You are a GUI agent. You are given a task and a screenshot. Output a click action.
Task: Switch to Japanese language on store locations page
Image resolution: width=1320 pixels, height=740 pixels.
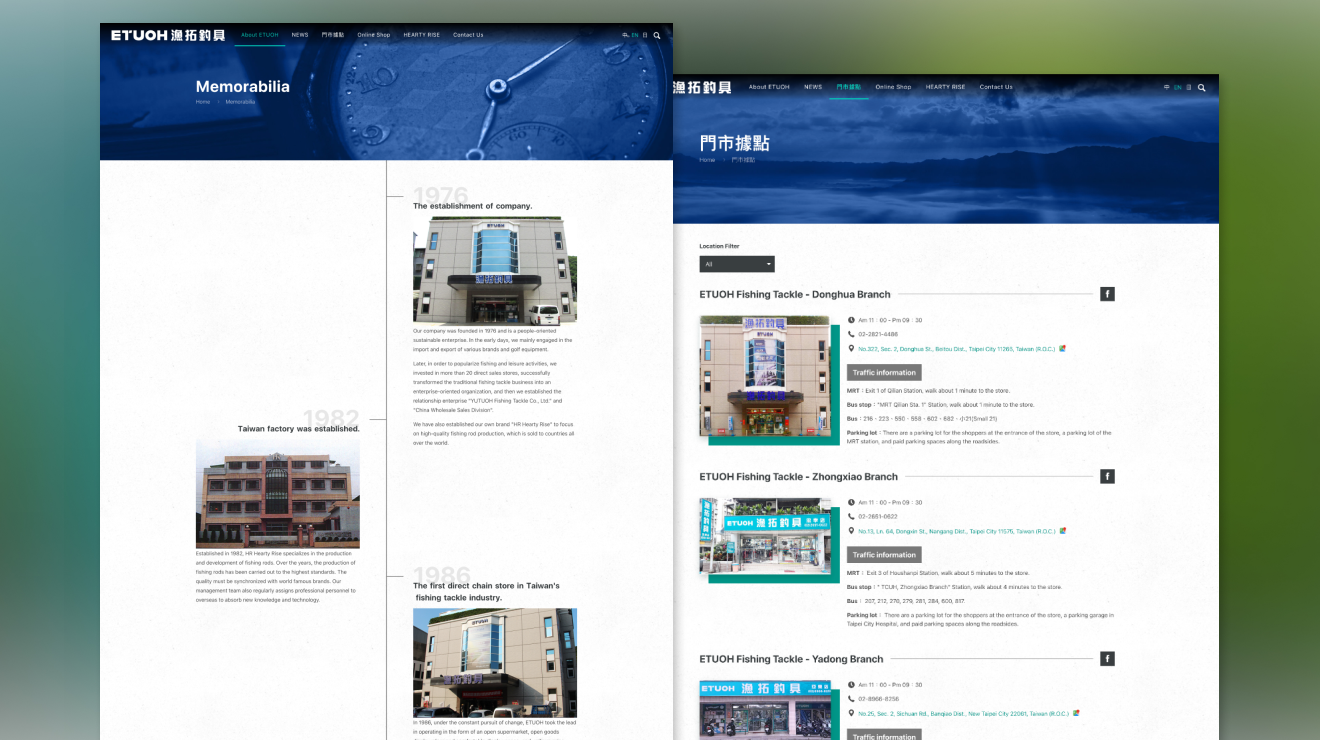1189,87
